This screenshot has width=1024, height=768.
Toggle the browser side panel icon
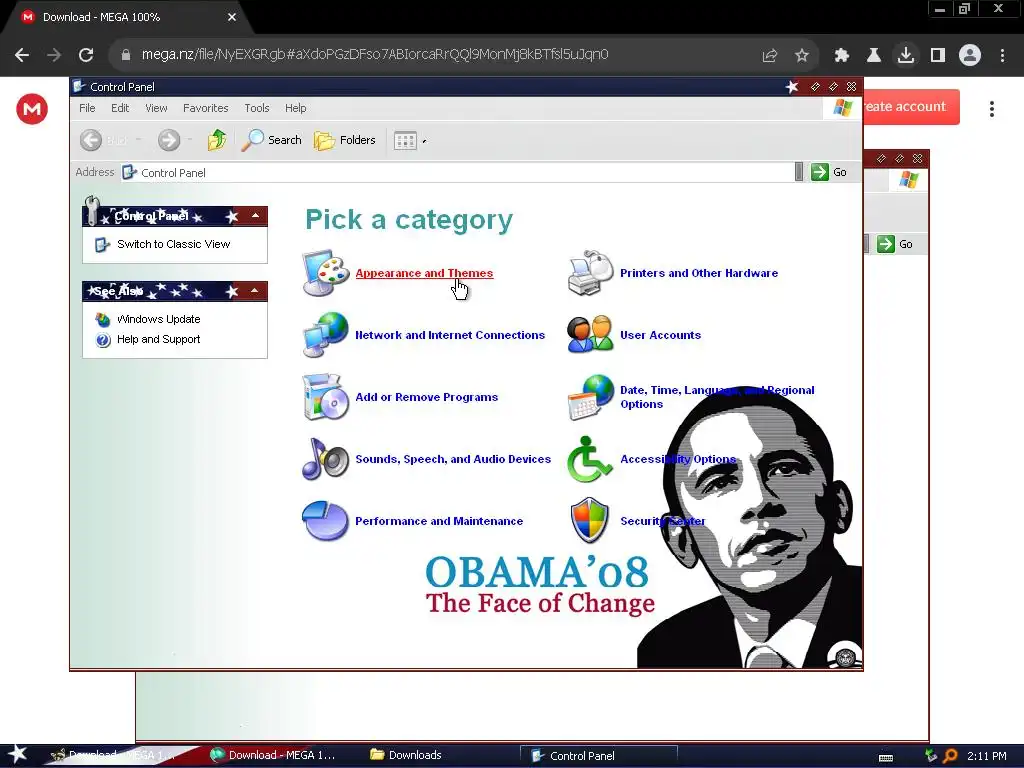[938, 56]
